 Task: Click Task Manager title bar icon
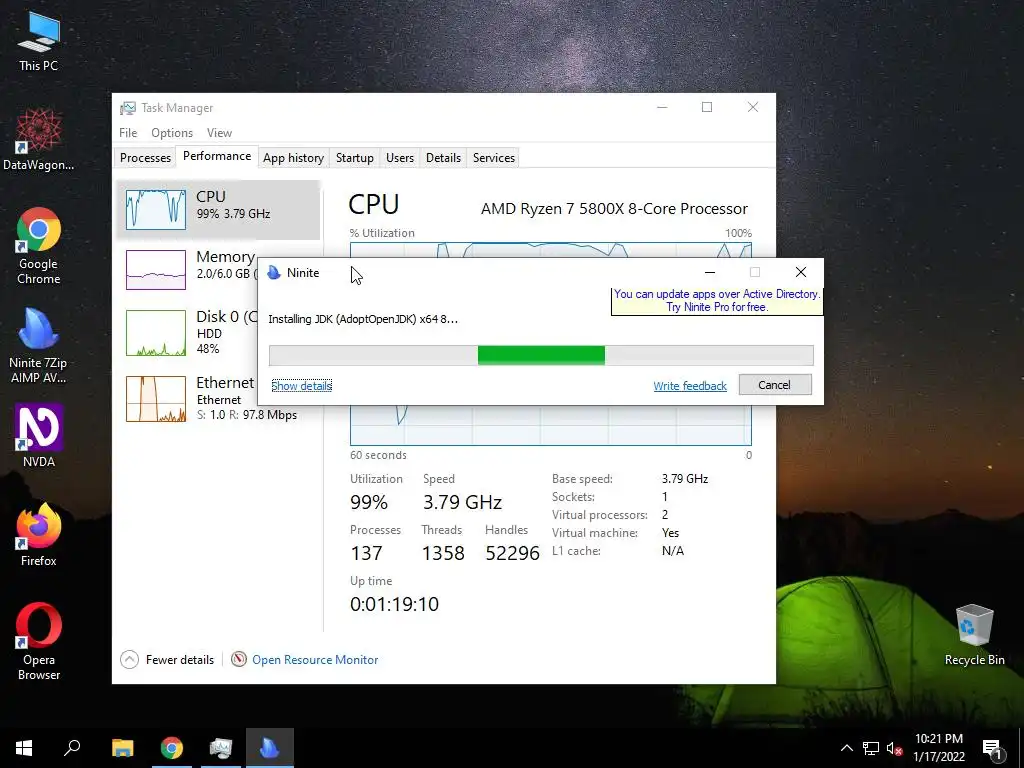pos(128,108)
